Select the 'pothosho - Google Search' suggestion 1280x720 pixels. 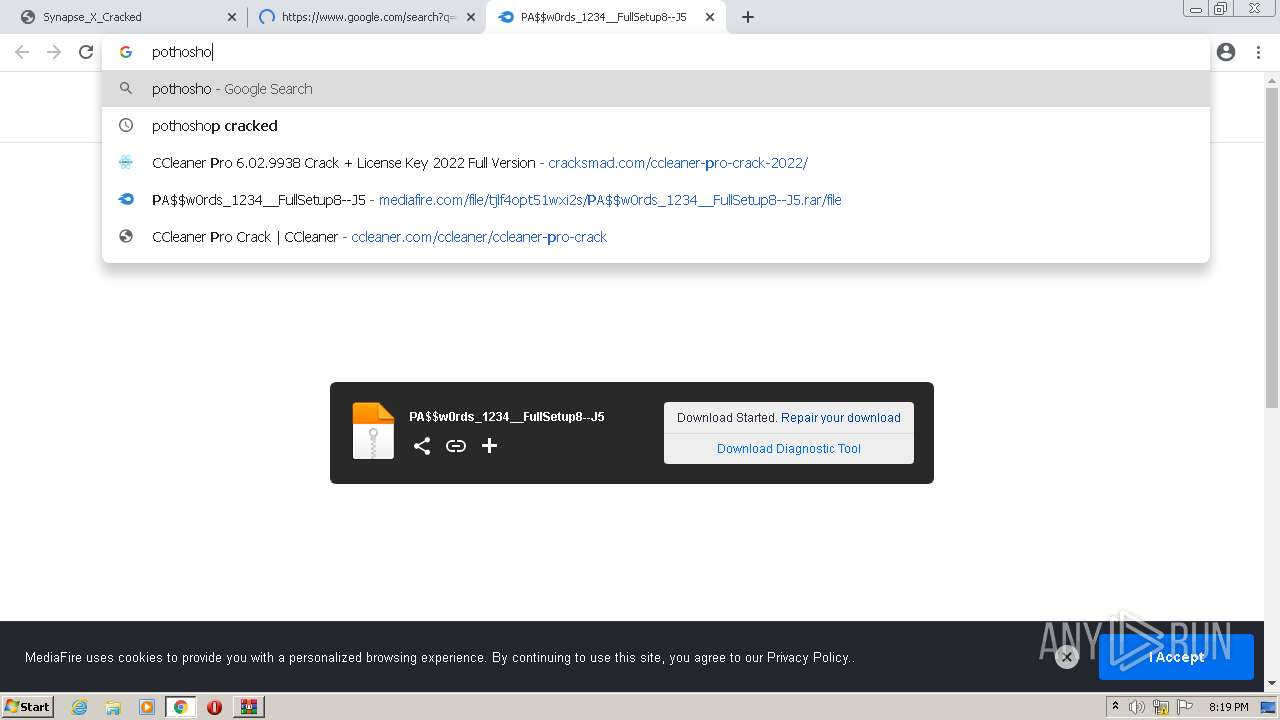pyautogui.click(x=655, y=89)
